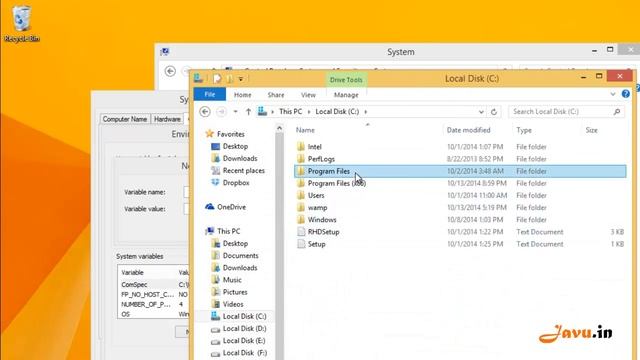Open recent locations dropdown arrow
640x360 pixels.
(x=236, y=111)
